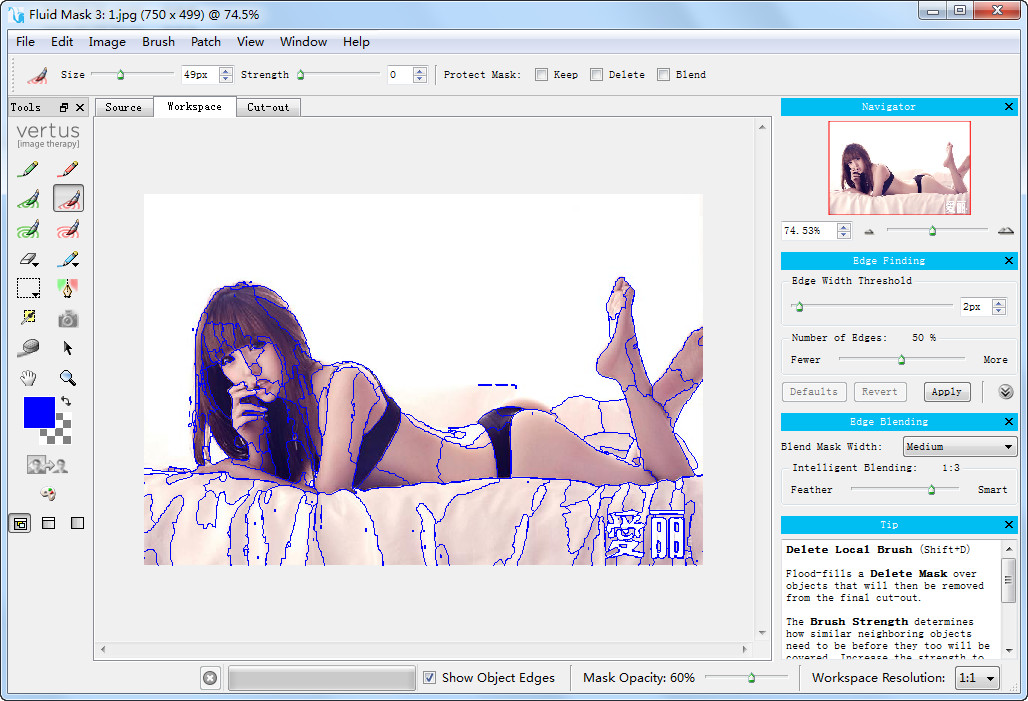Open the Patch menu
The height and width of the screenshot is (701, 1028).
[x=206, y=42]
